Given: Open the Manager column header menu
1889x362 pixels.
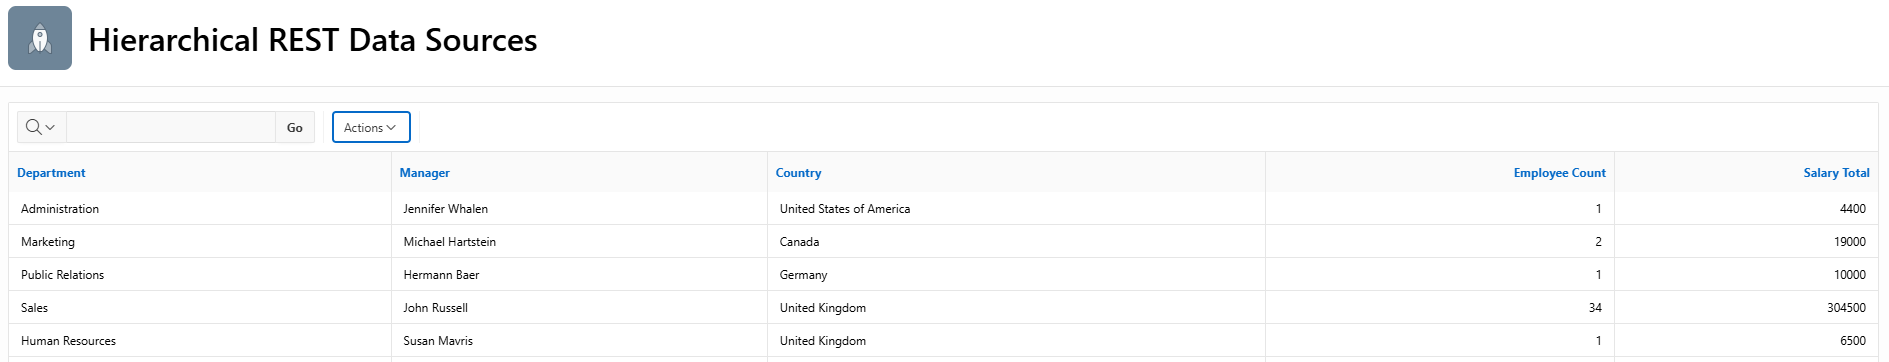Looking at the screenshot, I should [425, 173].
